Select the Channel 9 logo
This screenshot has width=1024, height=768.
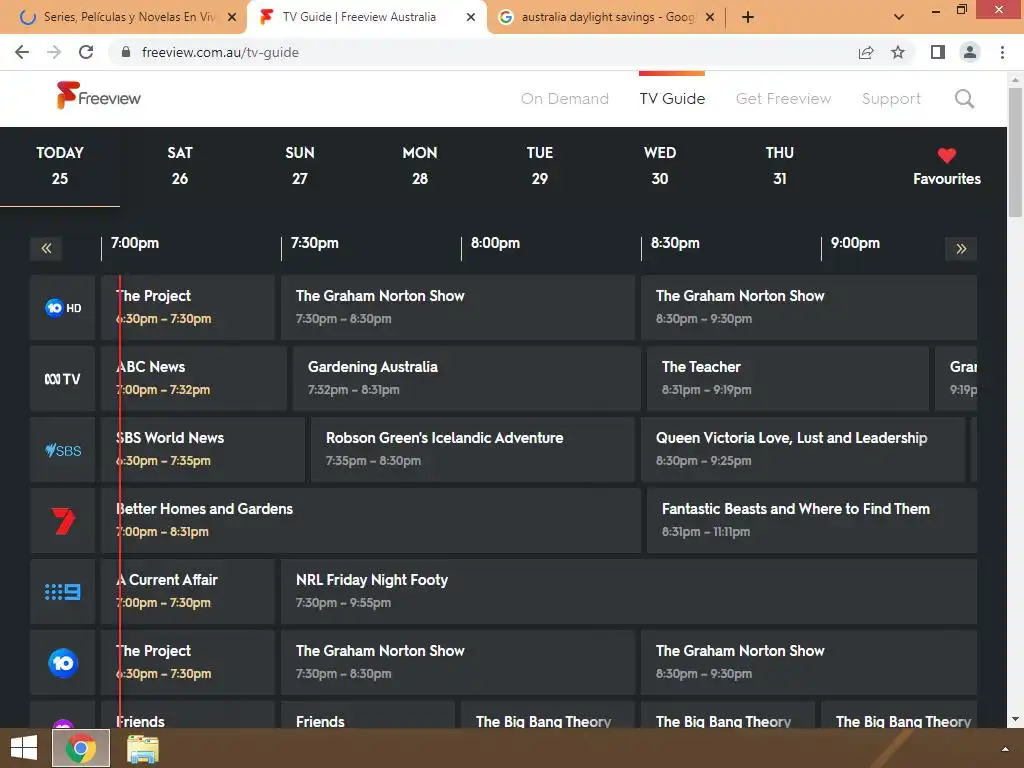coord(63,592)
